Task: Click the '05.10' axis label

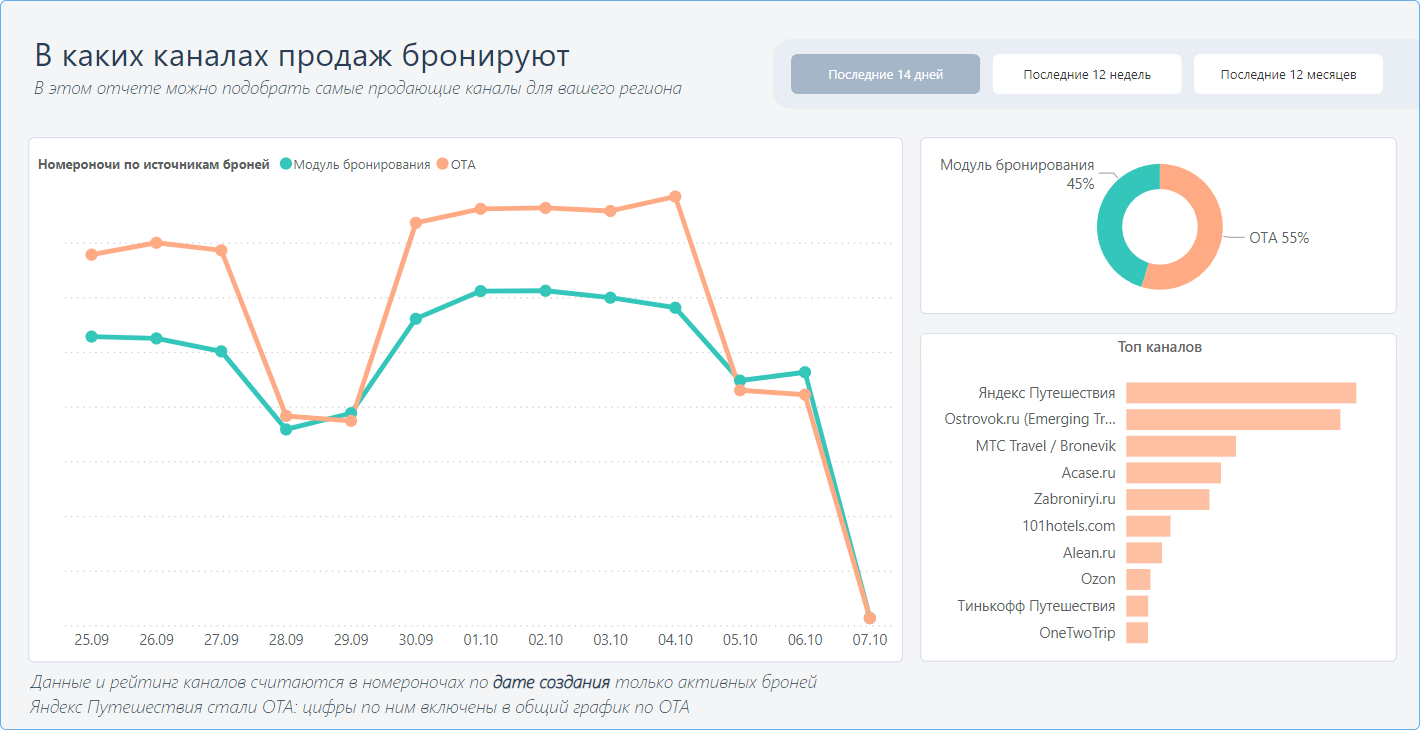Action: pyautogui.click(x=740, y=640)
